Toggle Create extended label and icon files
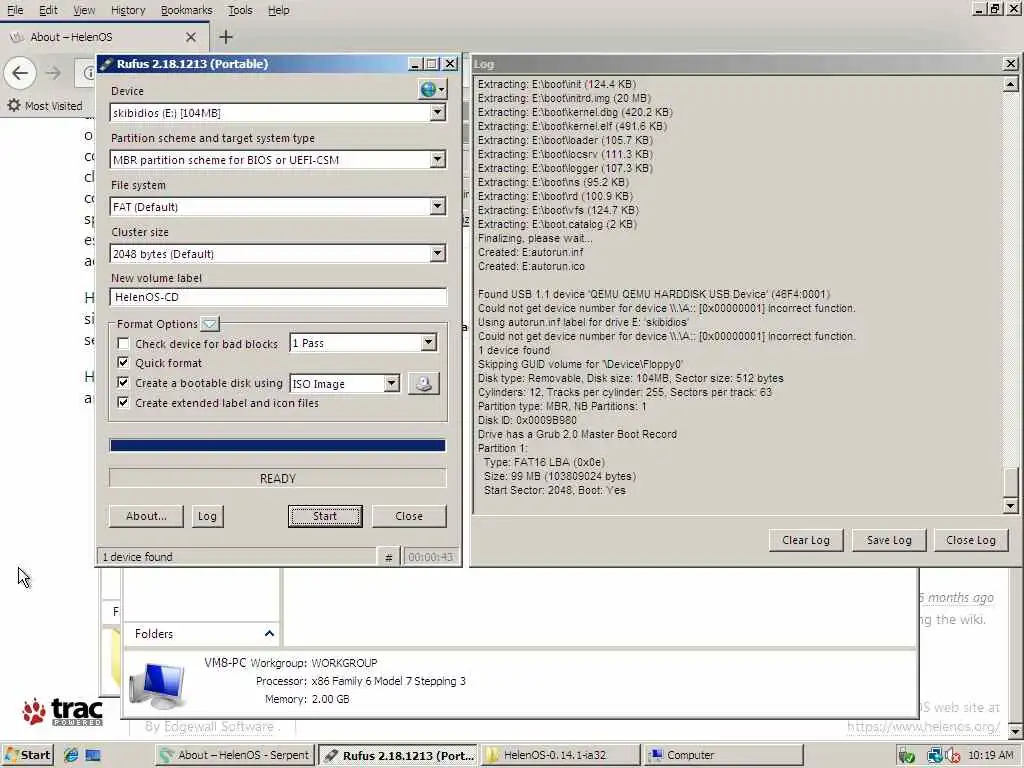Viewport: 1024px width, 768px height. [x=123, y=403]
